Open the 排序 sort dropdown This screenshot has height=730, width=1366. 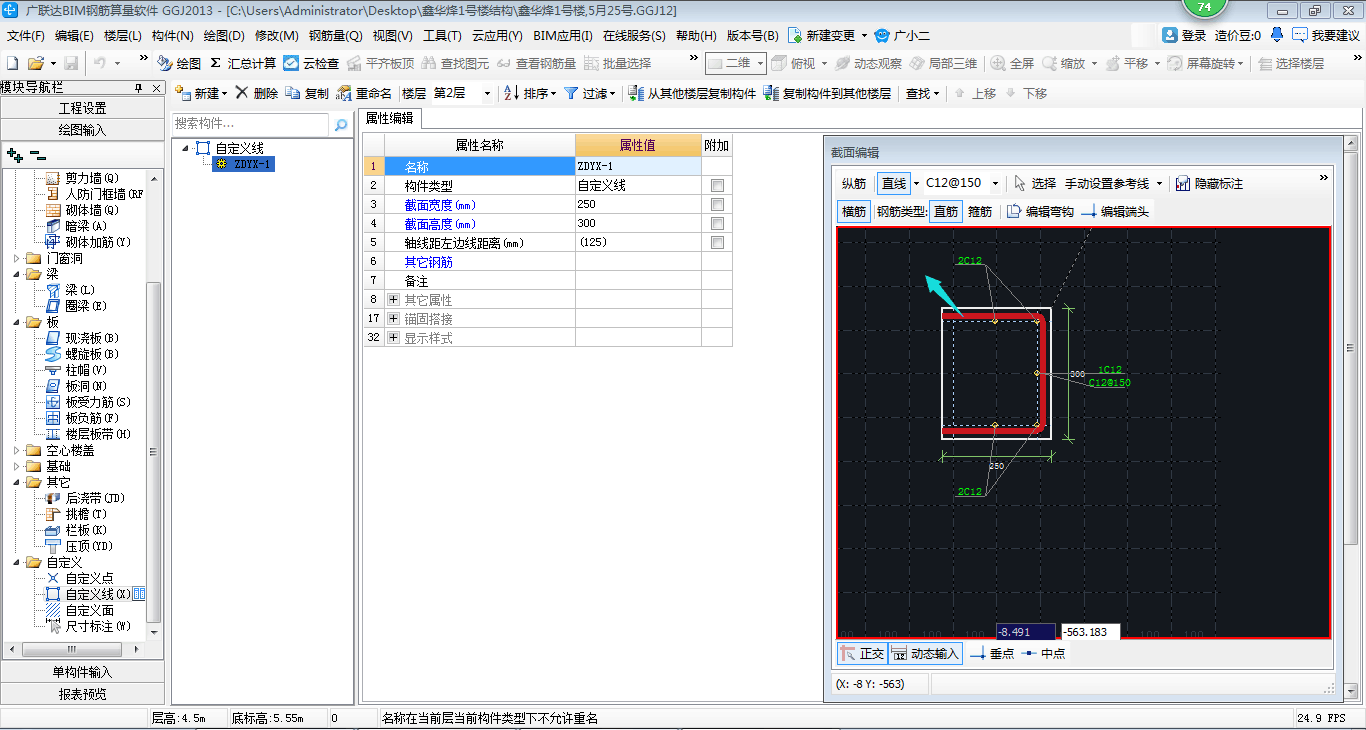(x=554, y=94)
